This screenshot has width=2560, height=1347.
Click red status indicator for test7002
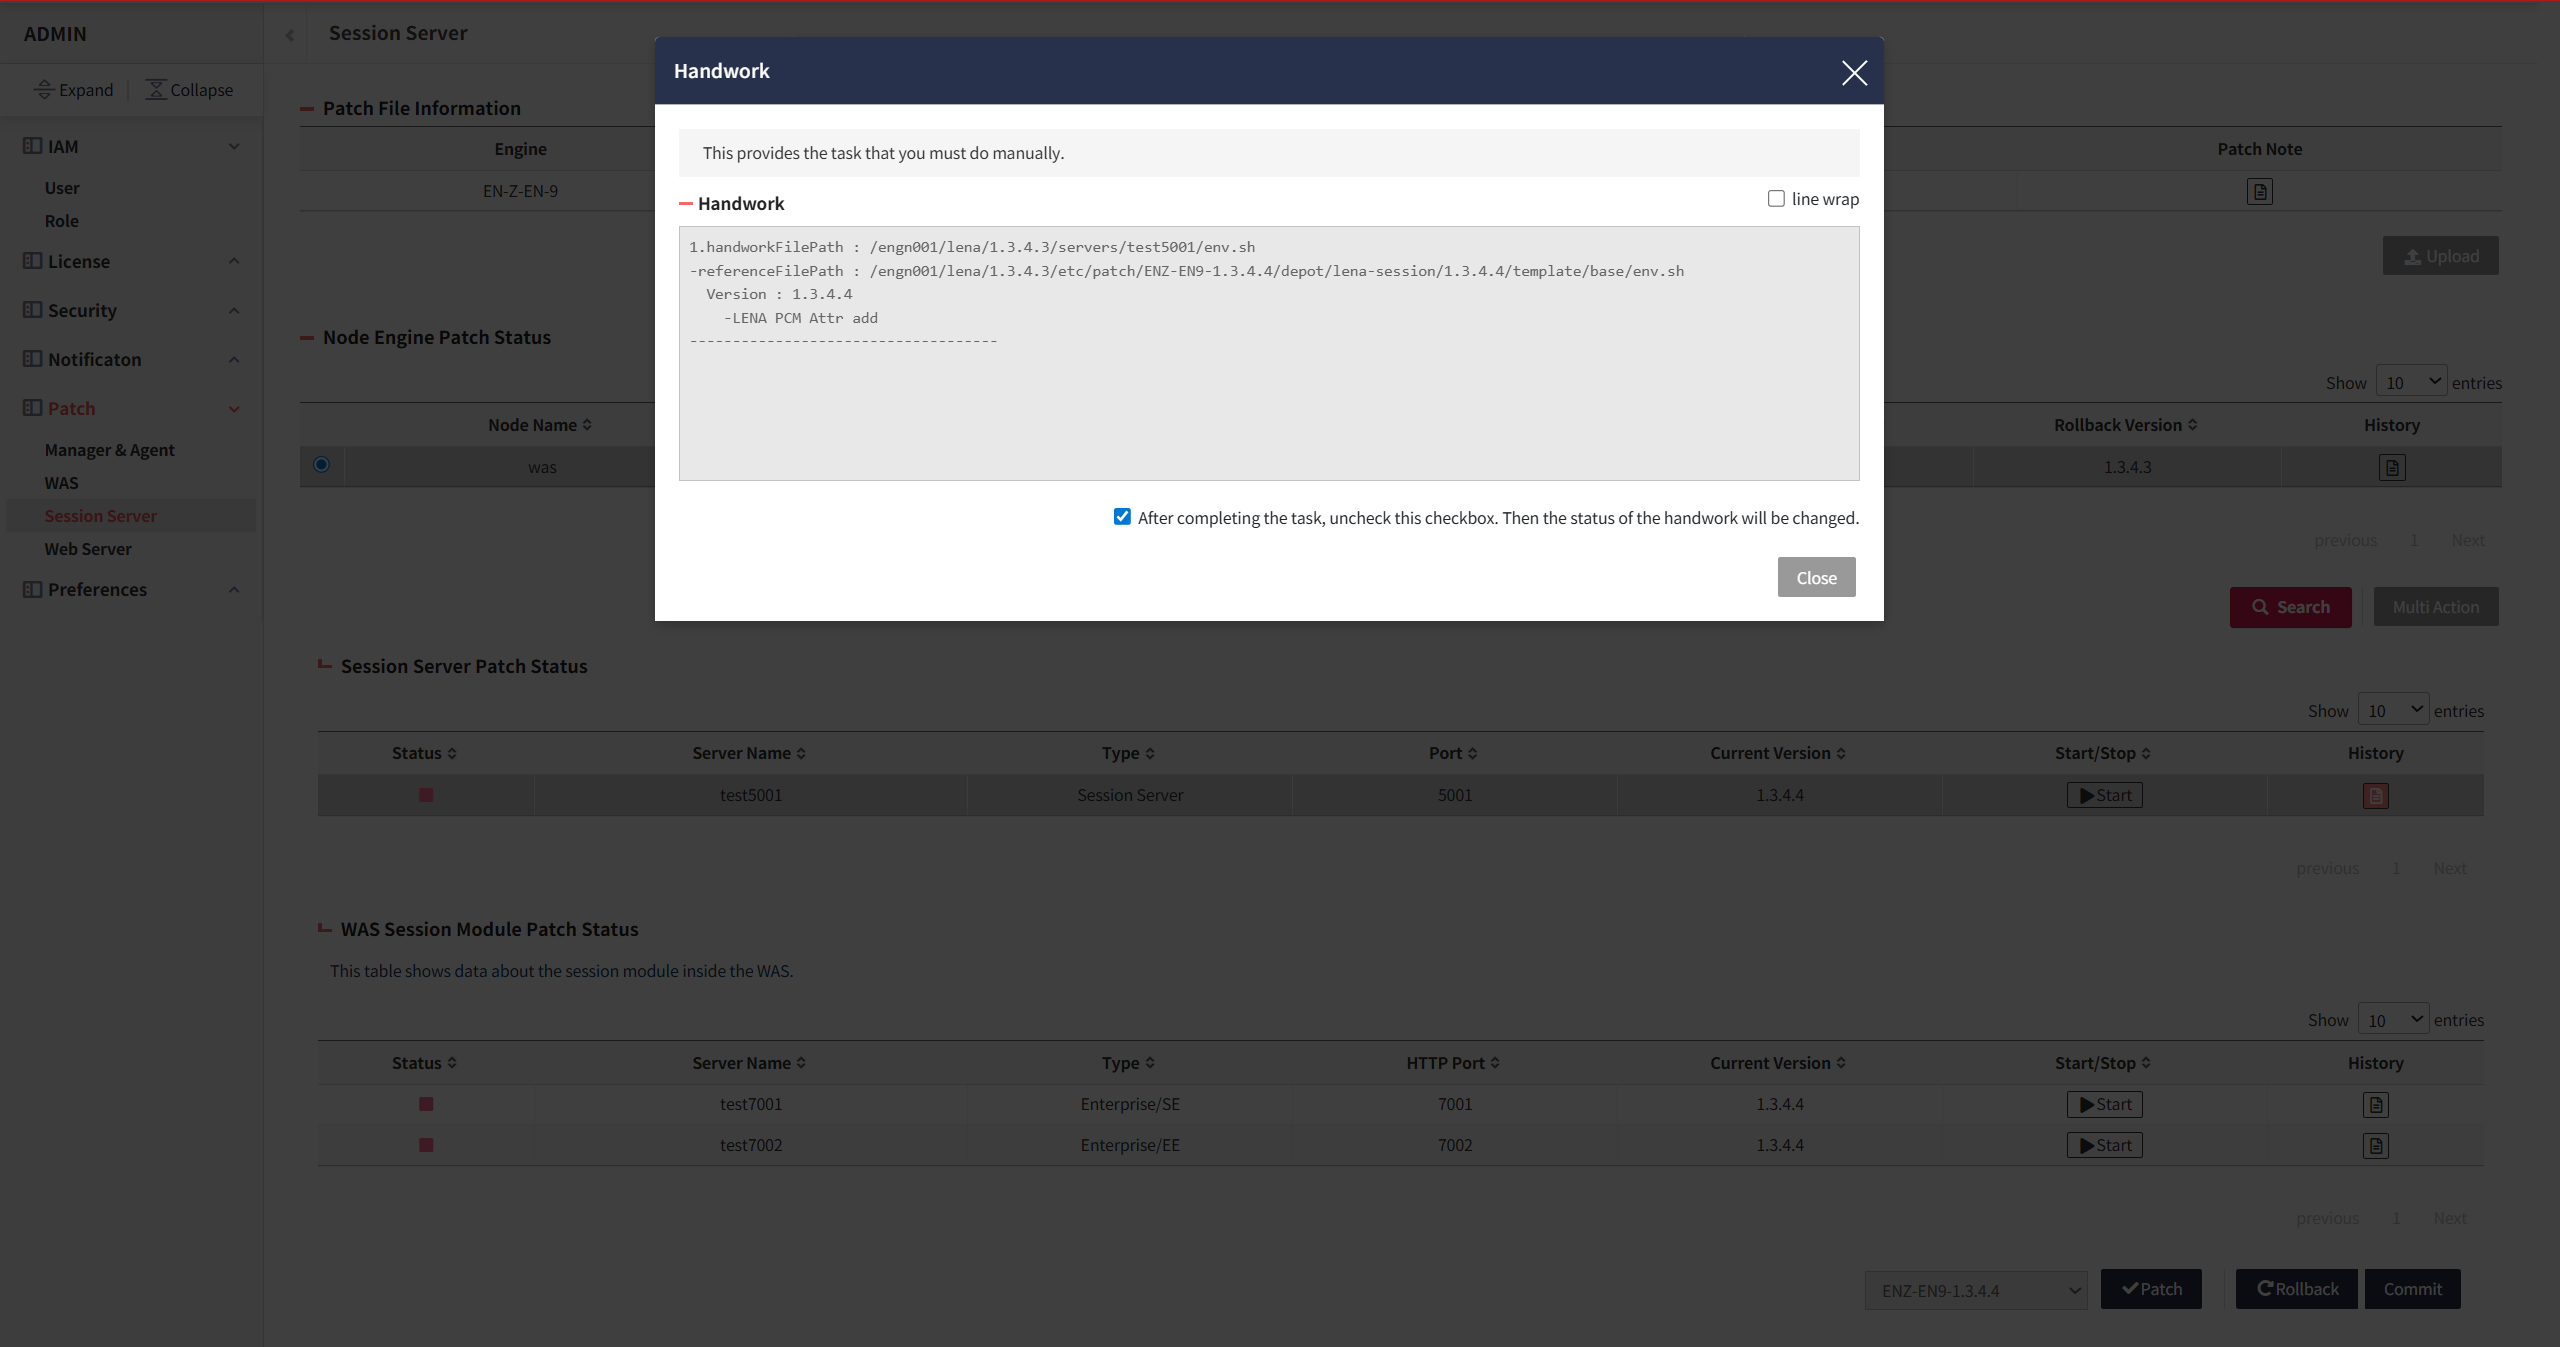(426, 1145)
